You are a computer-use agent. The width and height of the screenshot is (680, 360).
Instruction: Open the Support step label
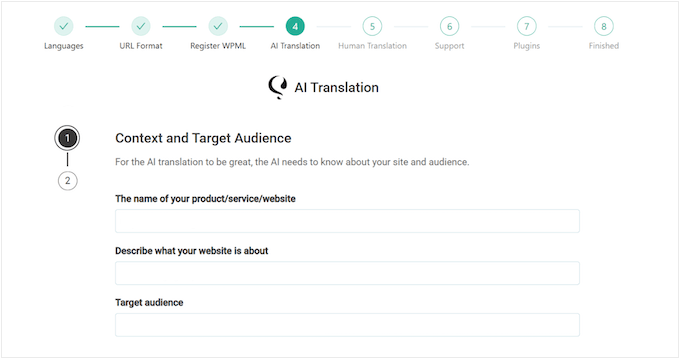click(x=449, y=46)
